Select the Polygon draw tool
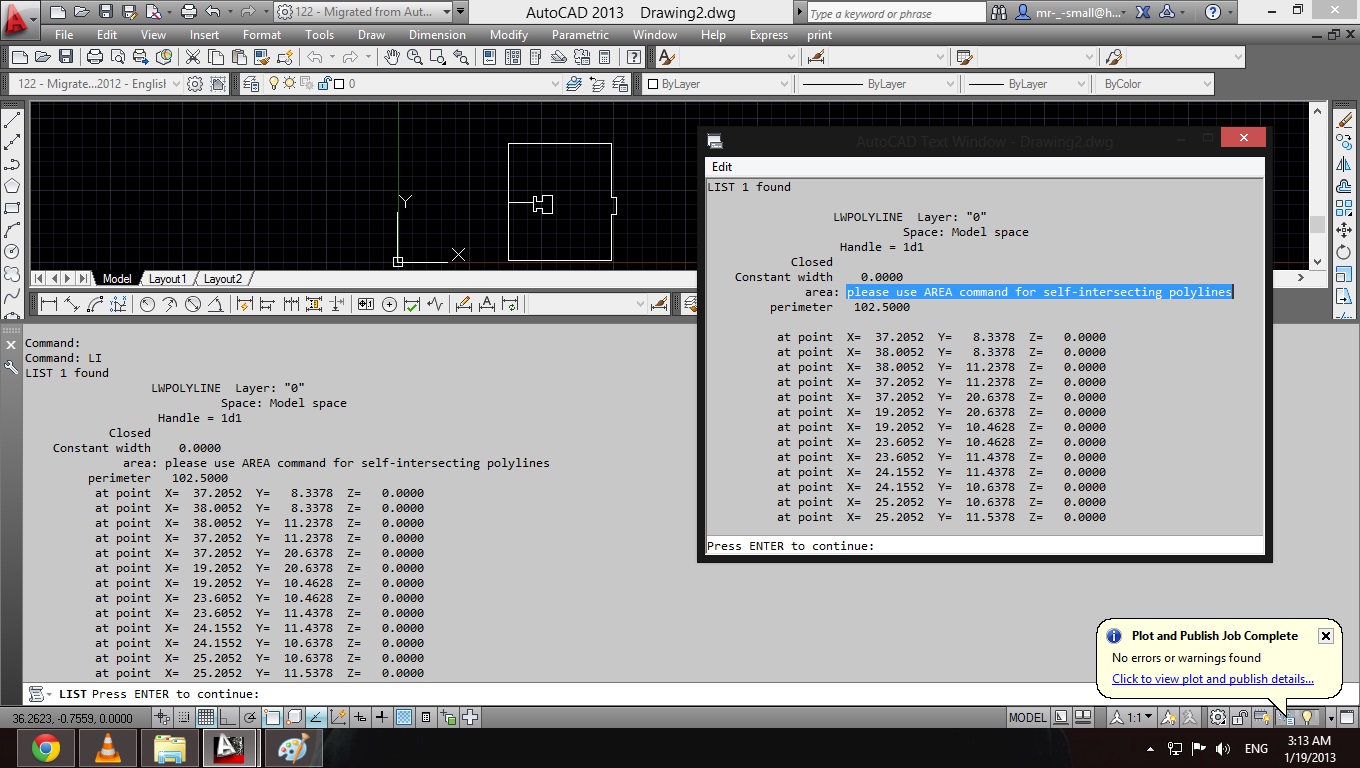1360x768 pixels. (13, 186)
